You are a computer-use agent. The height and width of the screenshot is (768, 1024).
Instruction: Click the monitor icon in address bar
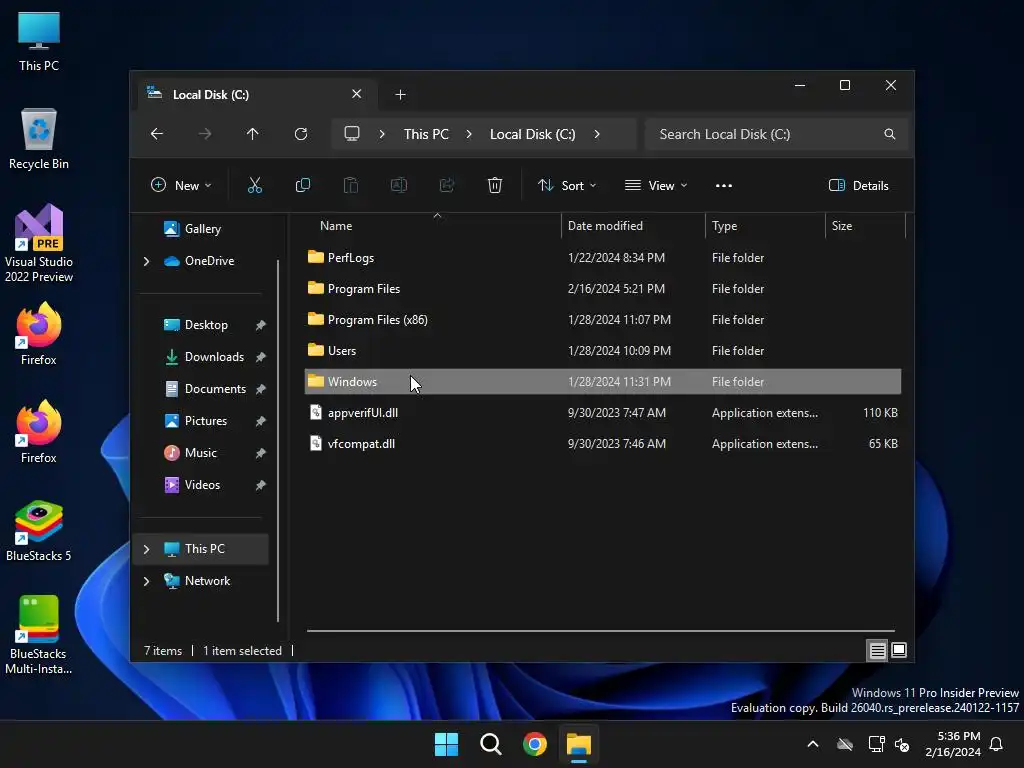352,134
